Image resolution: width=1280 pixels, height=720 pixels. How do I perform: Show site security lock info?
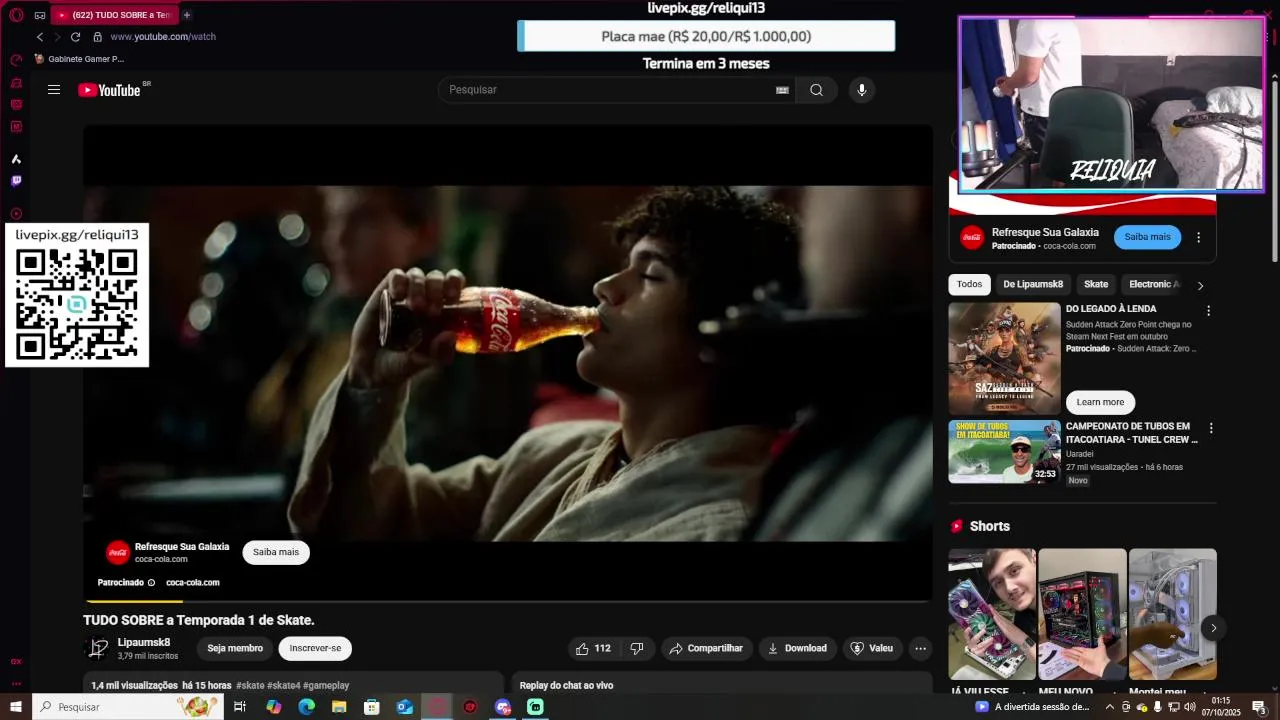click(x=97, y=37)
